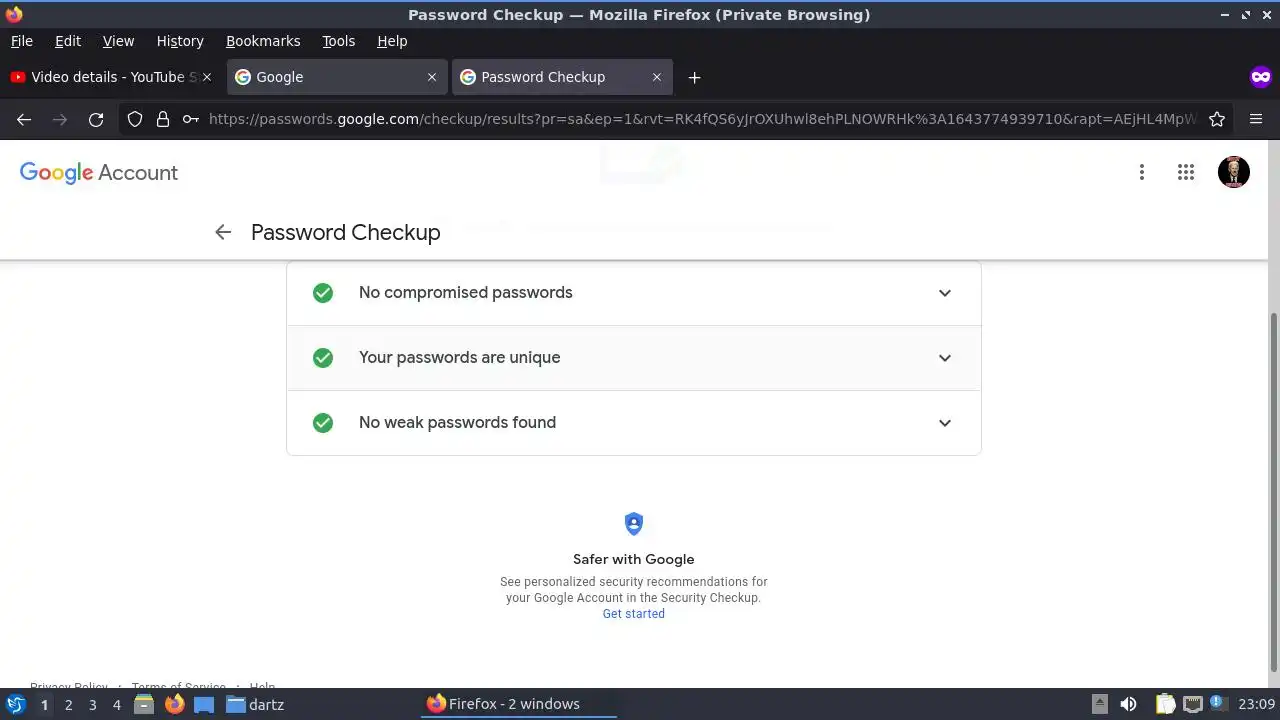Screen dimensions: 1280x720
Task: Open the Google Account profile avatar
Action: pos(1233,172)
